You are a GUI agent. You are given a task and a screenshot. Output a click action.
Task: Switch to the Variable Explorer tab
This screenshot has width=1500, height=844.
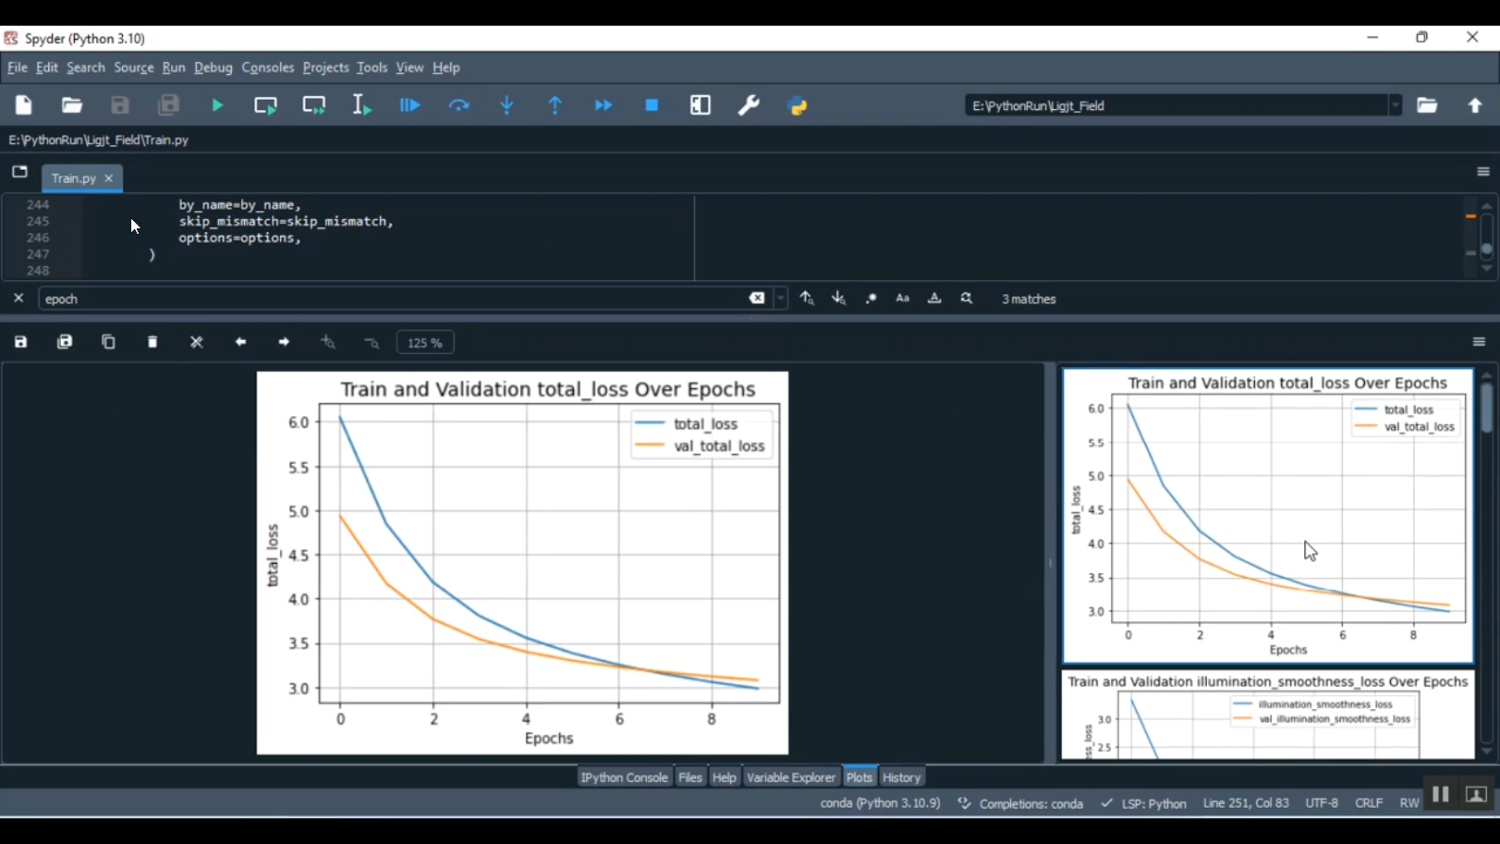coord(790,777)
